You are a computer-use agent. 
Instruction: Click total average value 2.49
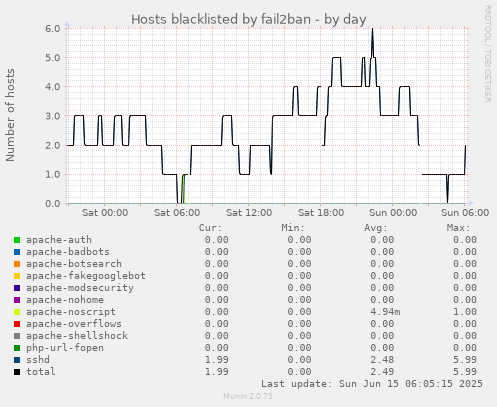click(x=382, y=372)
